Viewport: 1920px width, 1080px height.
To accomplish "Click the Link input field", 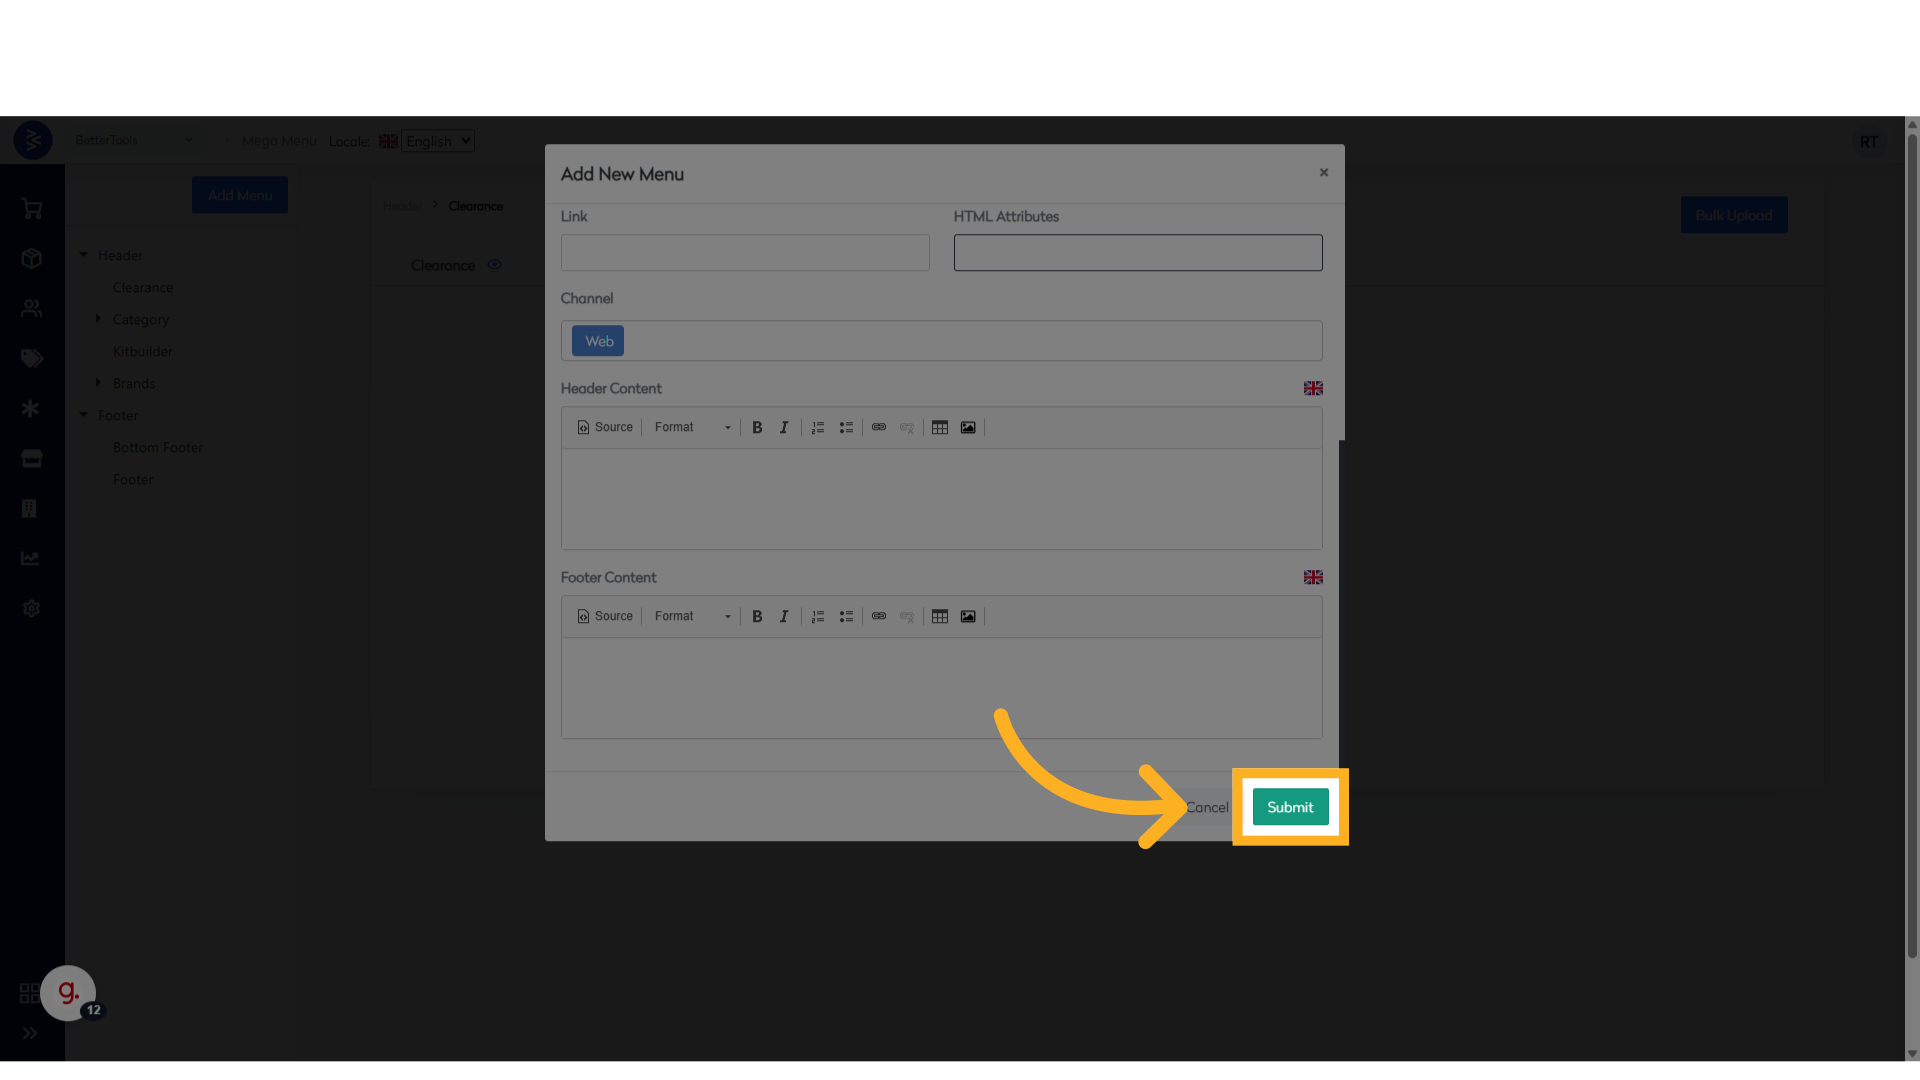I will point(745,253).
